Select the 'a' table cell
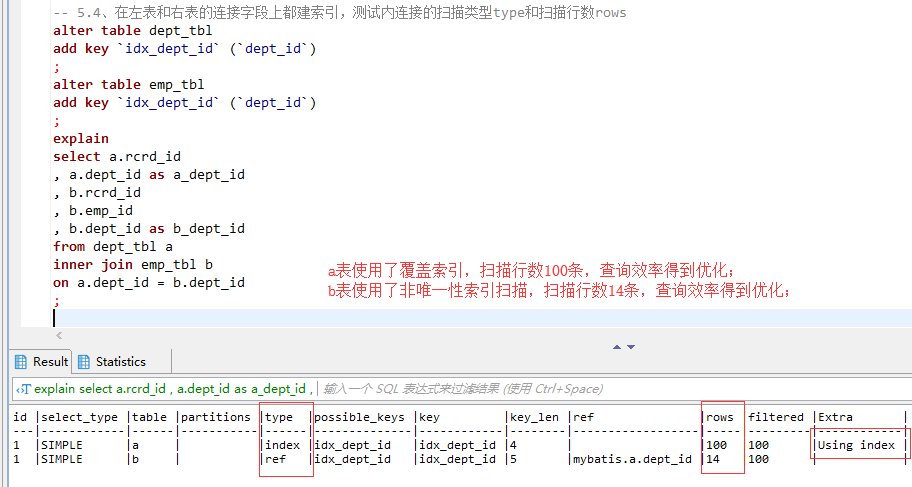The height and width of the screenshot is (487, 912). coord(135,445)
